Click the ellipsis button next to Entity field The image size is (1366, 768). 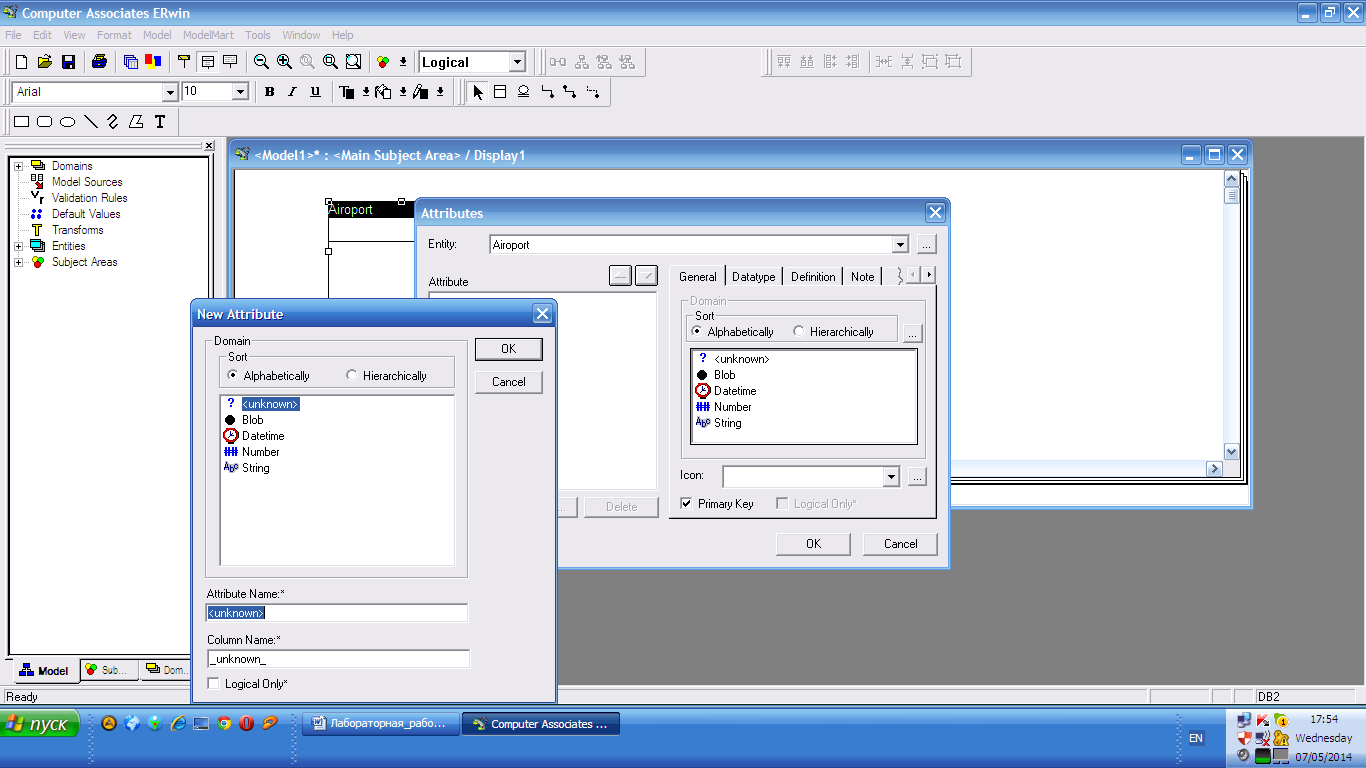[x=926, y=245]
